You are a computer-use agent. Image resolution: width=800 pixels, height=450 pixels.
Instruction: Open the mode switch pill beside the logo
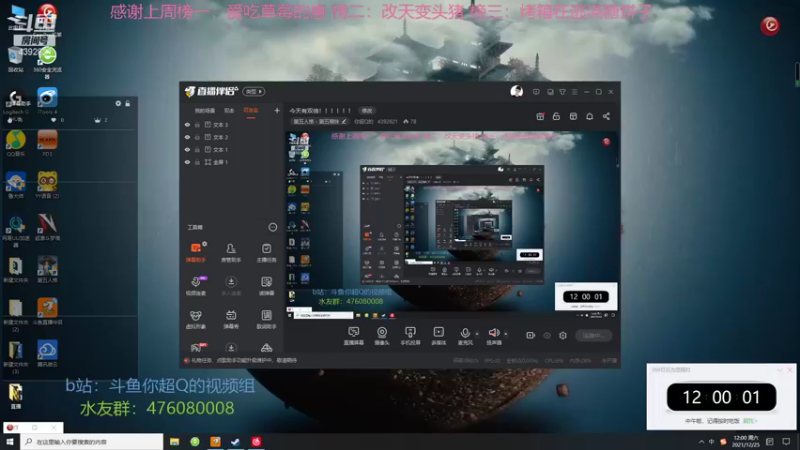254,91
